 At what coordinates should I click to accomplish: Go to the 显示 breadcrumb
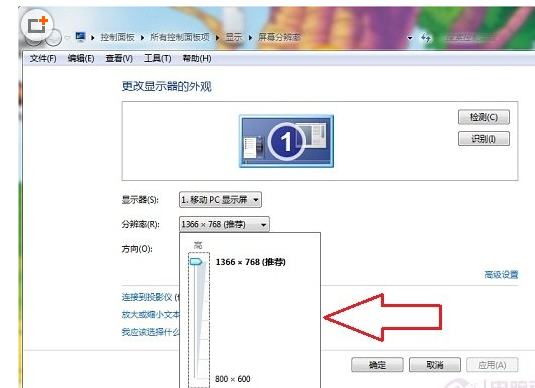pyautogui.click(x=234, y=37)
